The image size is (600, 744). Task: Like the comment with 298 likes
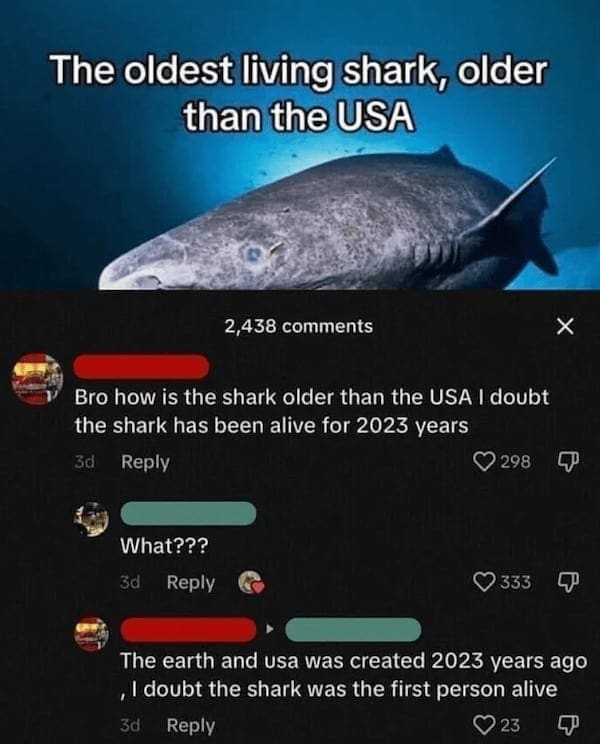pyautogui.click(x=484, y=461)
